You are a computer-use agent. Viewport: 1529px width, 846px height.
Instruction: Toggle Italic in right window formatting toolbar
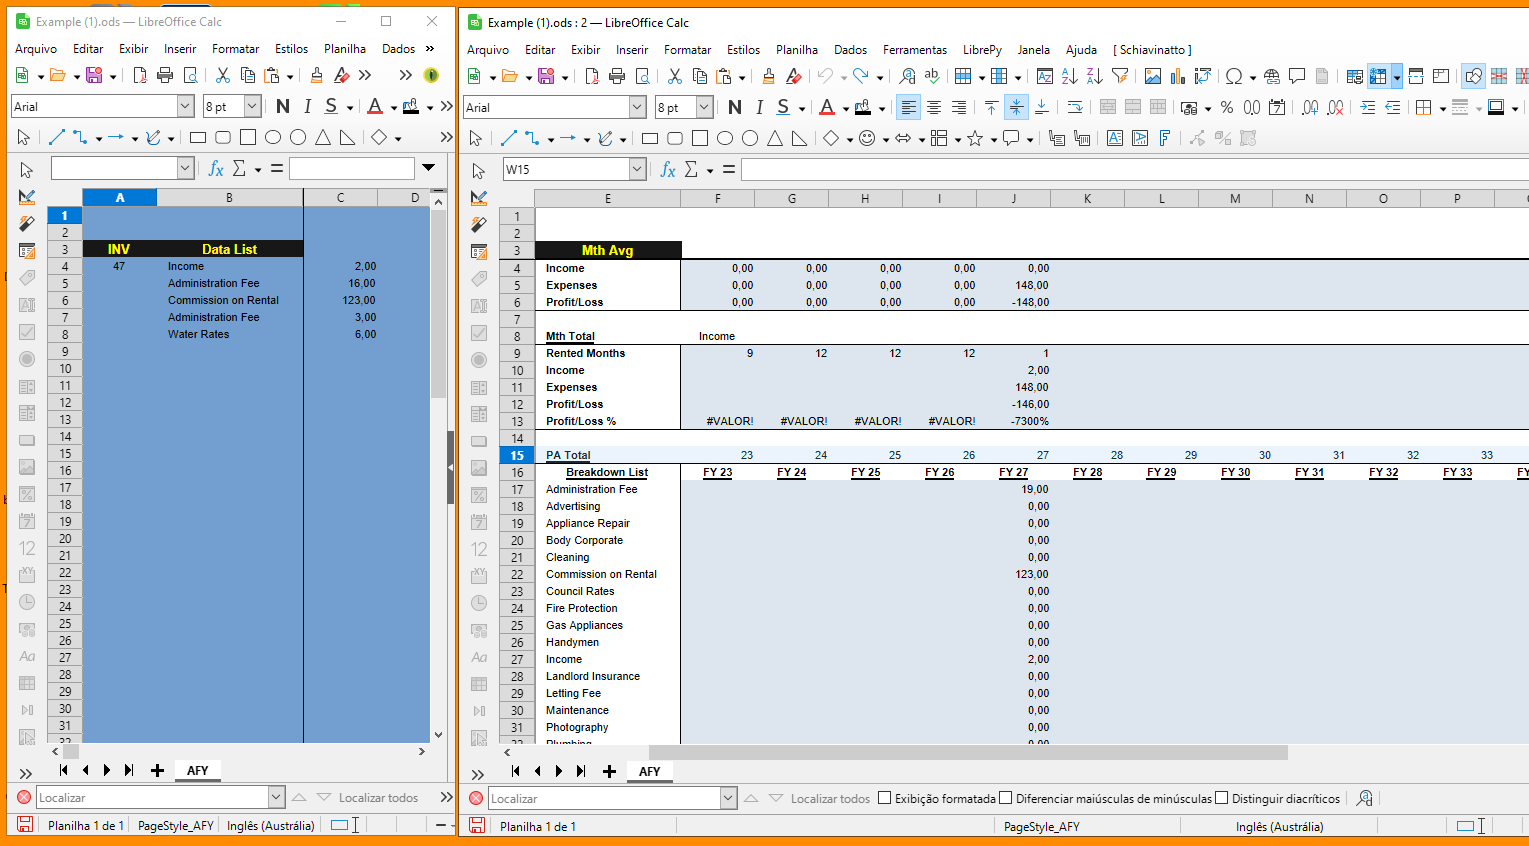760,107
